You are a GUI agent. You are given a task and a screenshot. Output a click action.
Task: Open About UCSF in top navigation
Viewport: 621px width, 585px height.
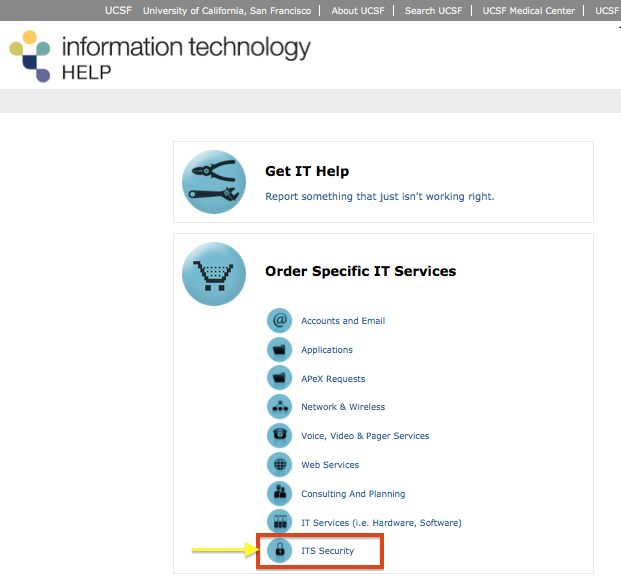pos(358,11)
